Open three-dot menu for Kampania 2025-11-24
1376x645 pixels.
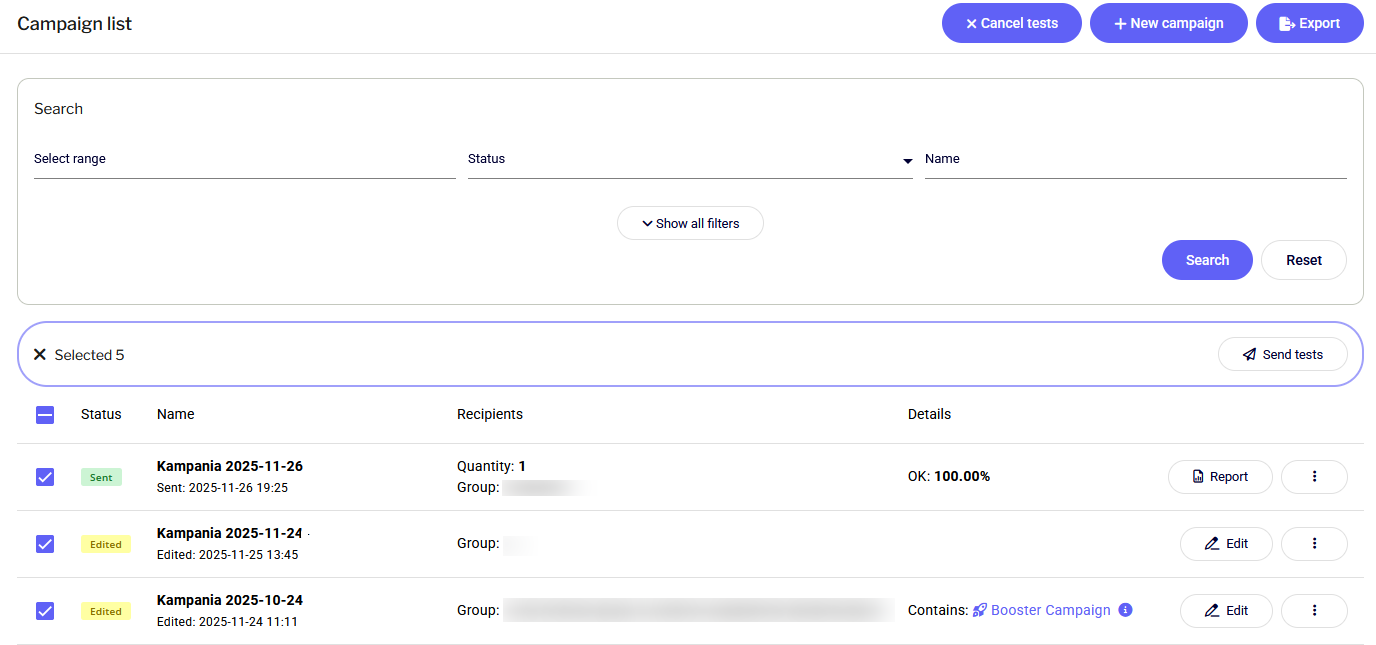point(1314,544)
